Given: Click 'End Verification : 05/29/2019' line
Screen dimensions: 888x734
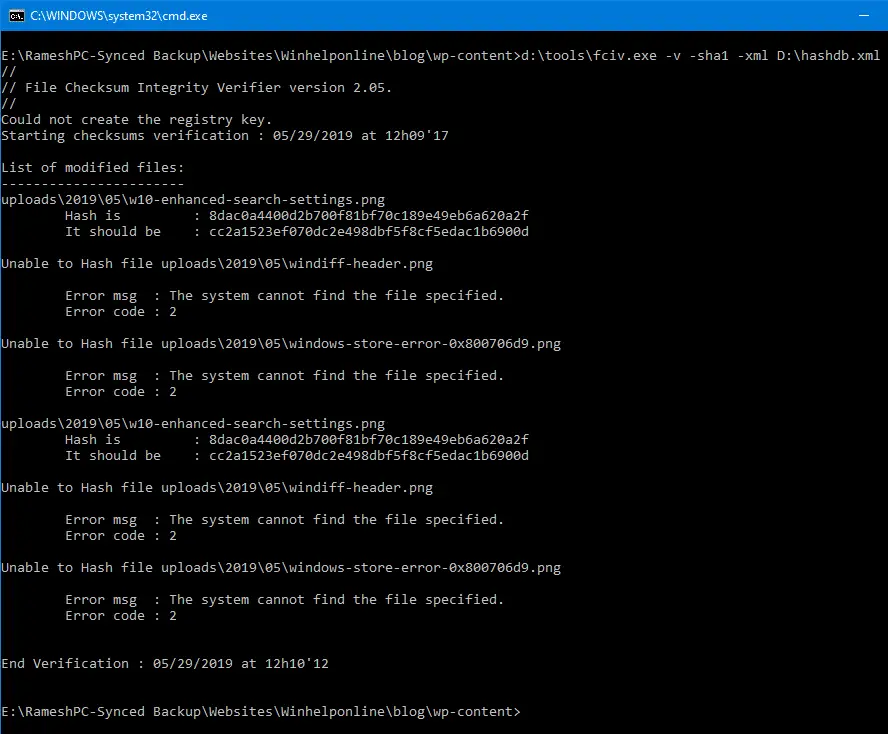Looking at the screenshot, I should click(165, 664).
